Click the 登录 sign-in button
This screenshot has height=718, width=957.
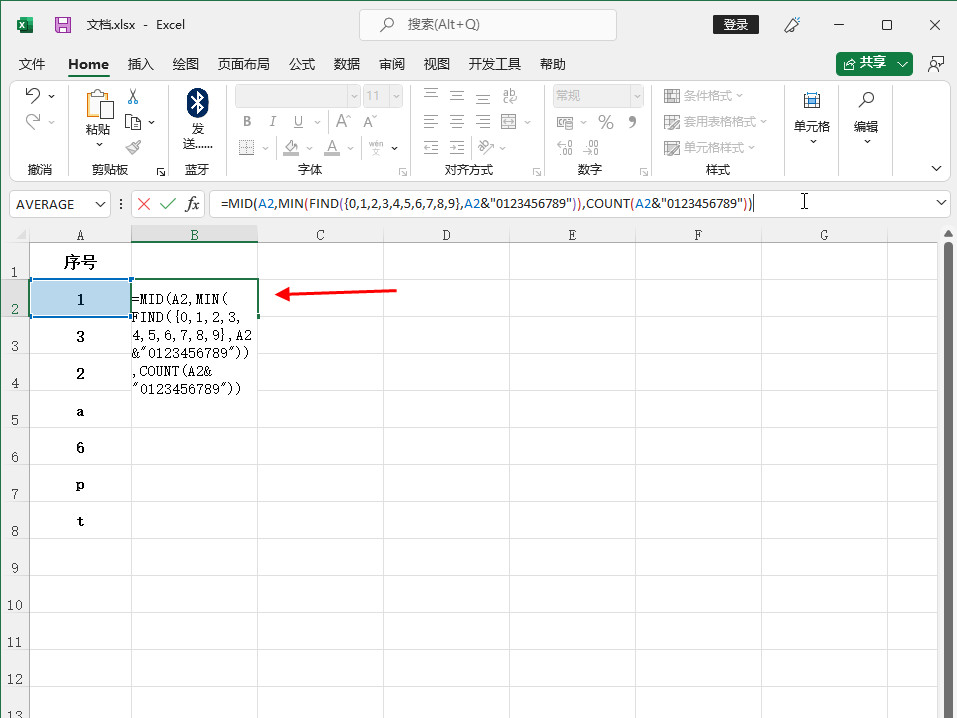736,24
